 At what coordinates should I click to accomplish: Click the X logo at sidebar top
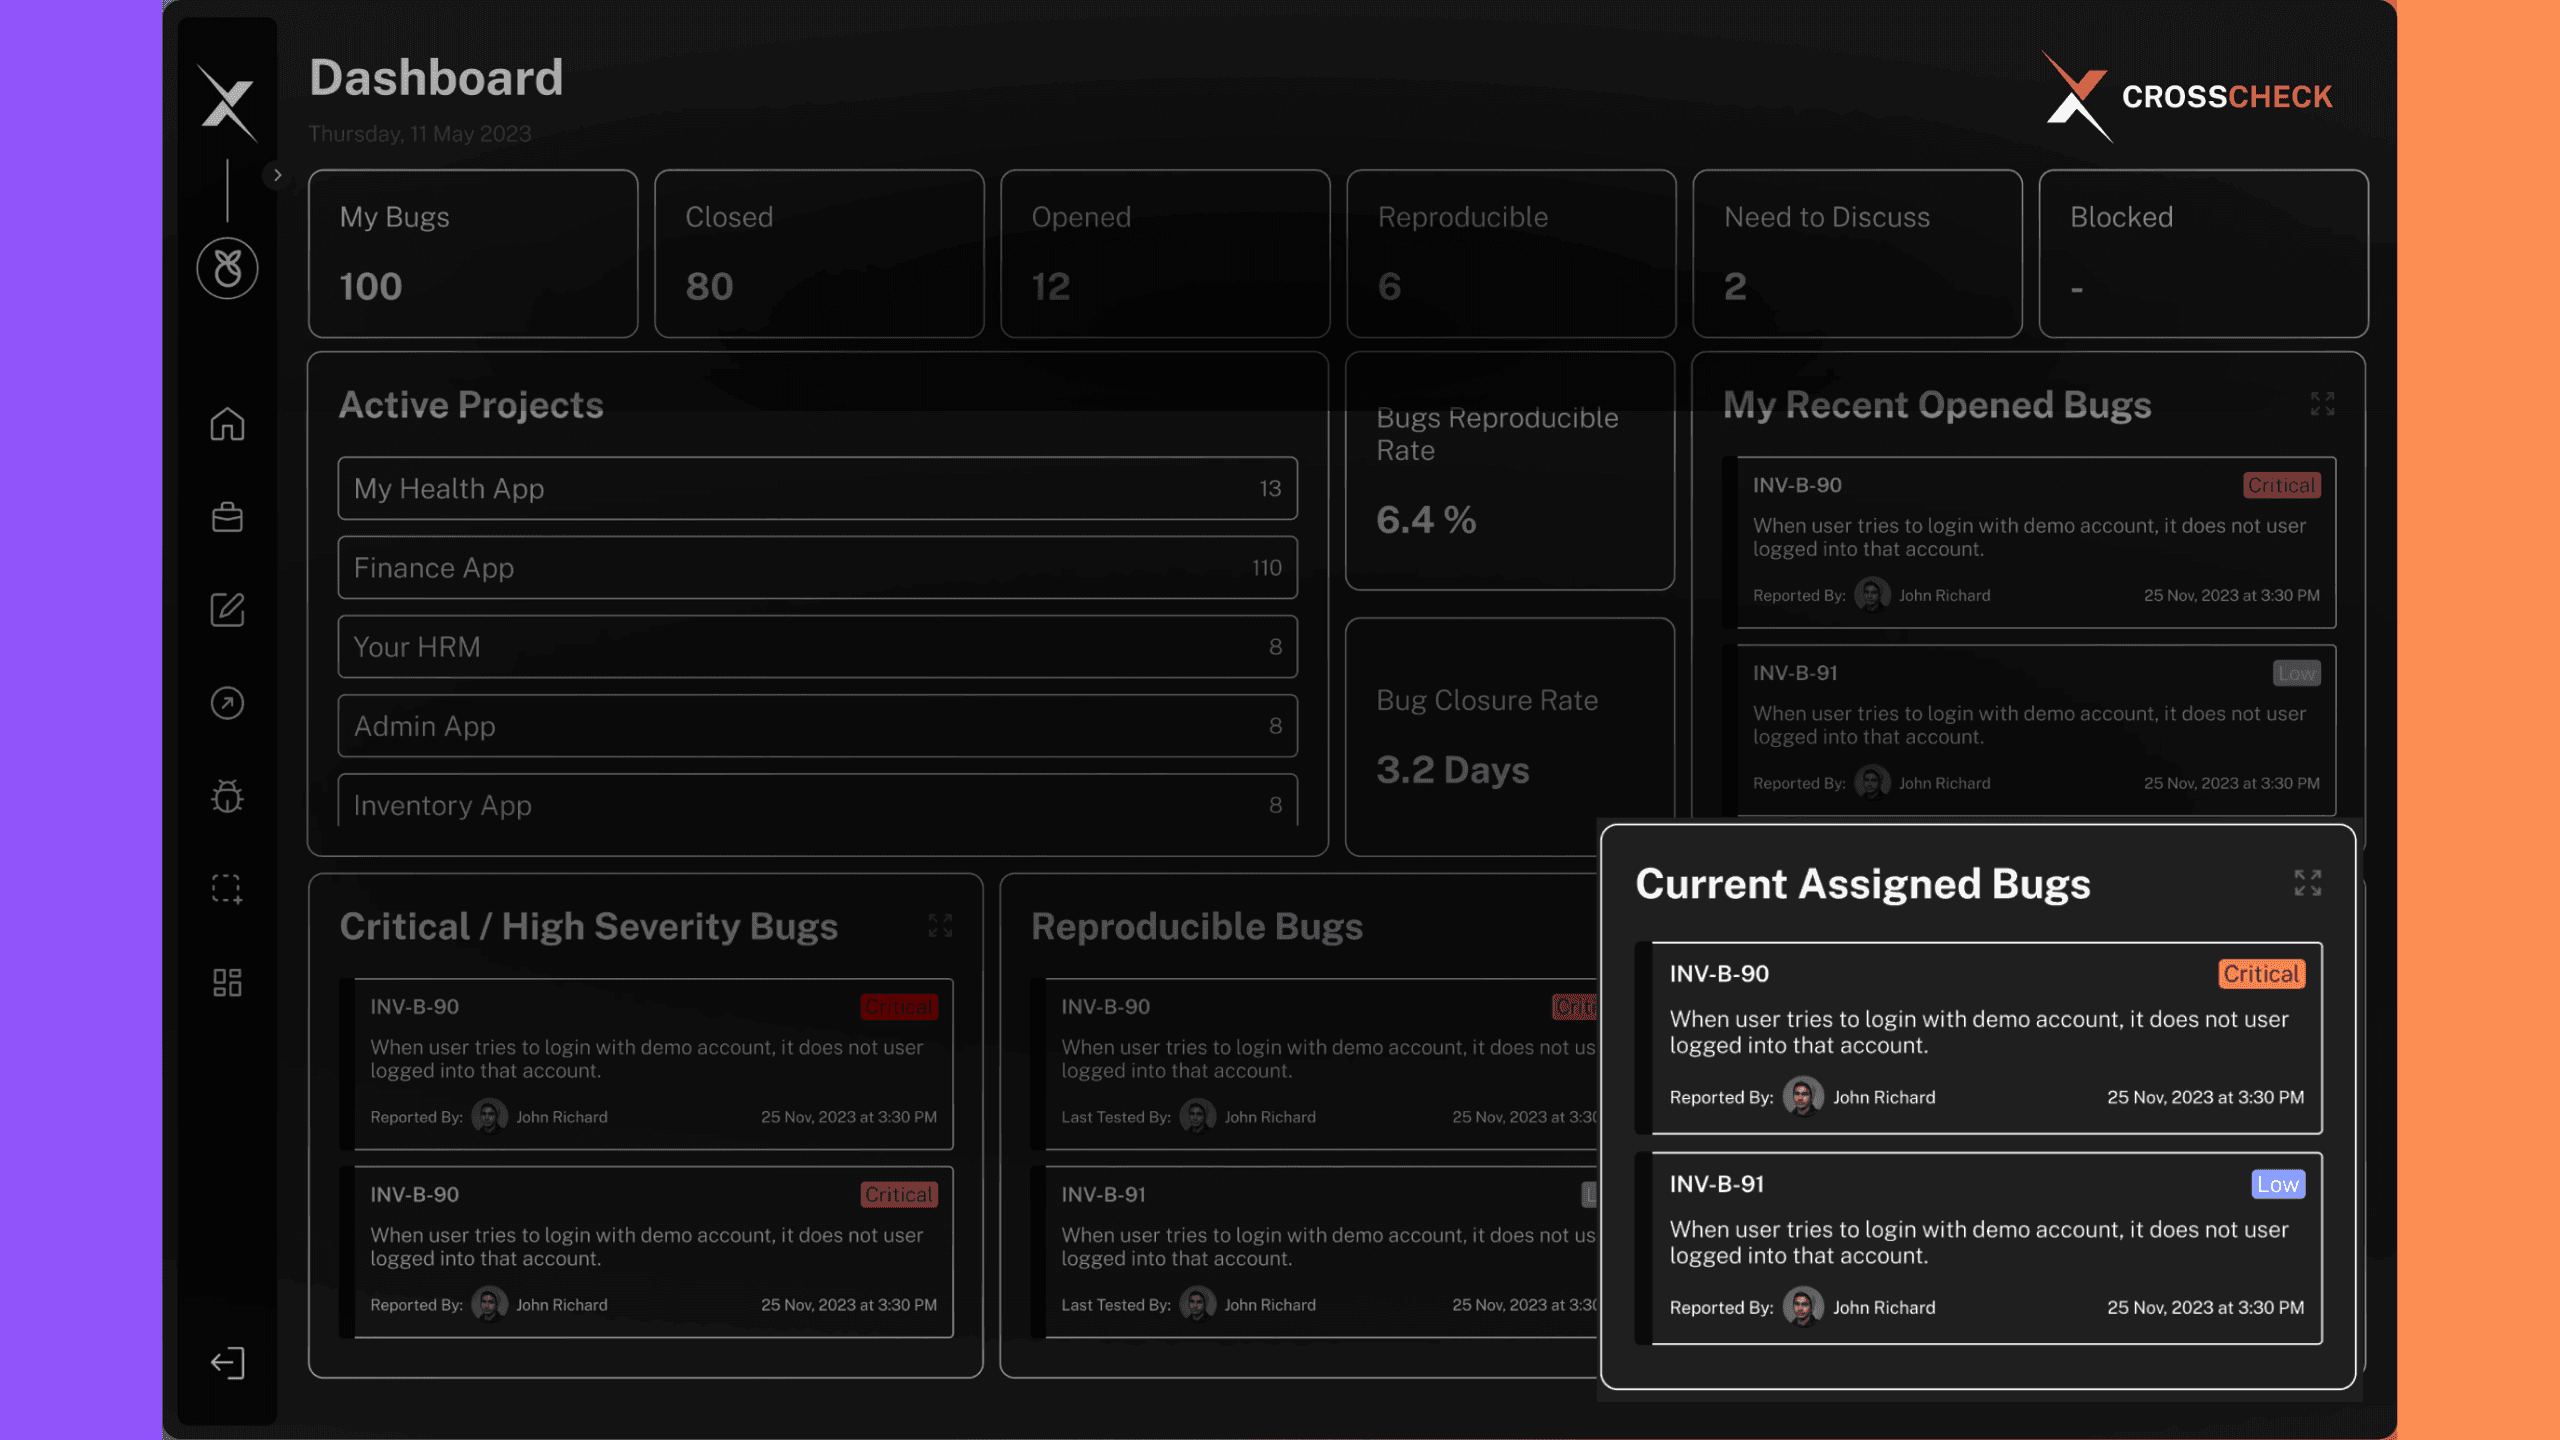pyautogui.click(x=227, y=102)
